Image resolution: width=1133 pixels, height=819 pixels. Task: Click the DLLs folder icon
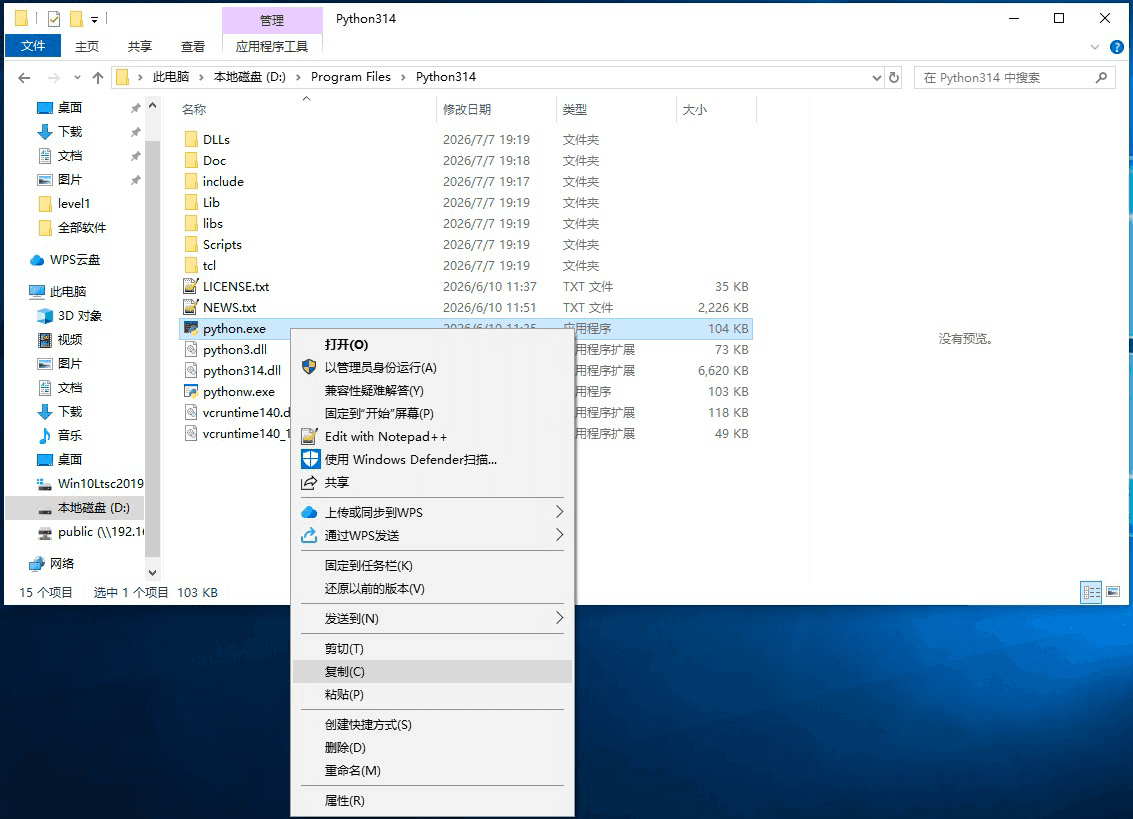[x=191, y=139]
